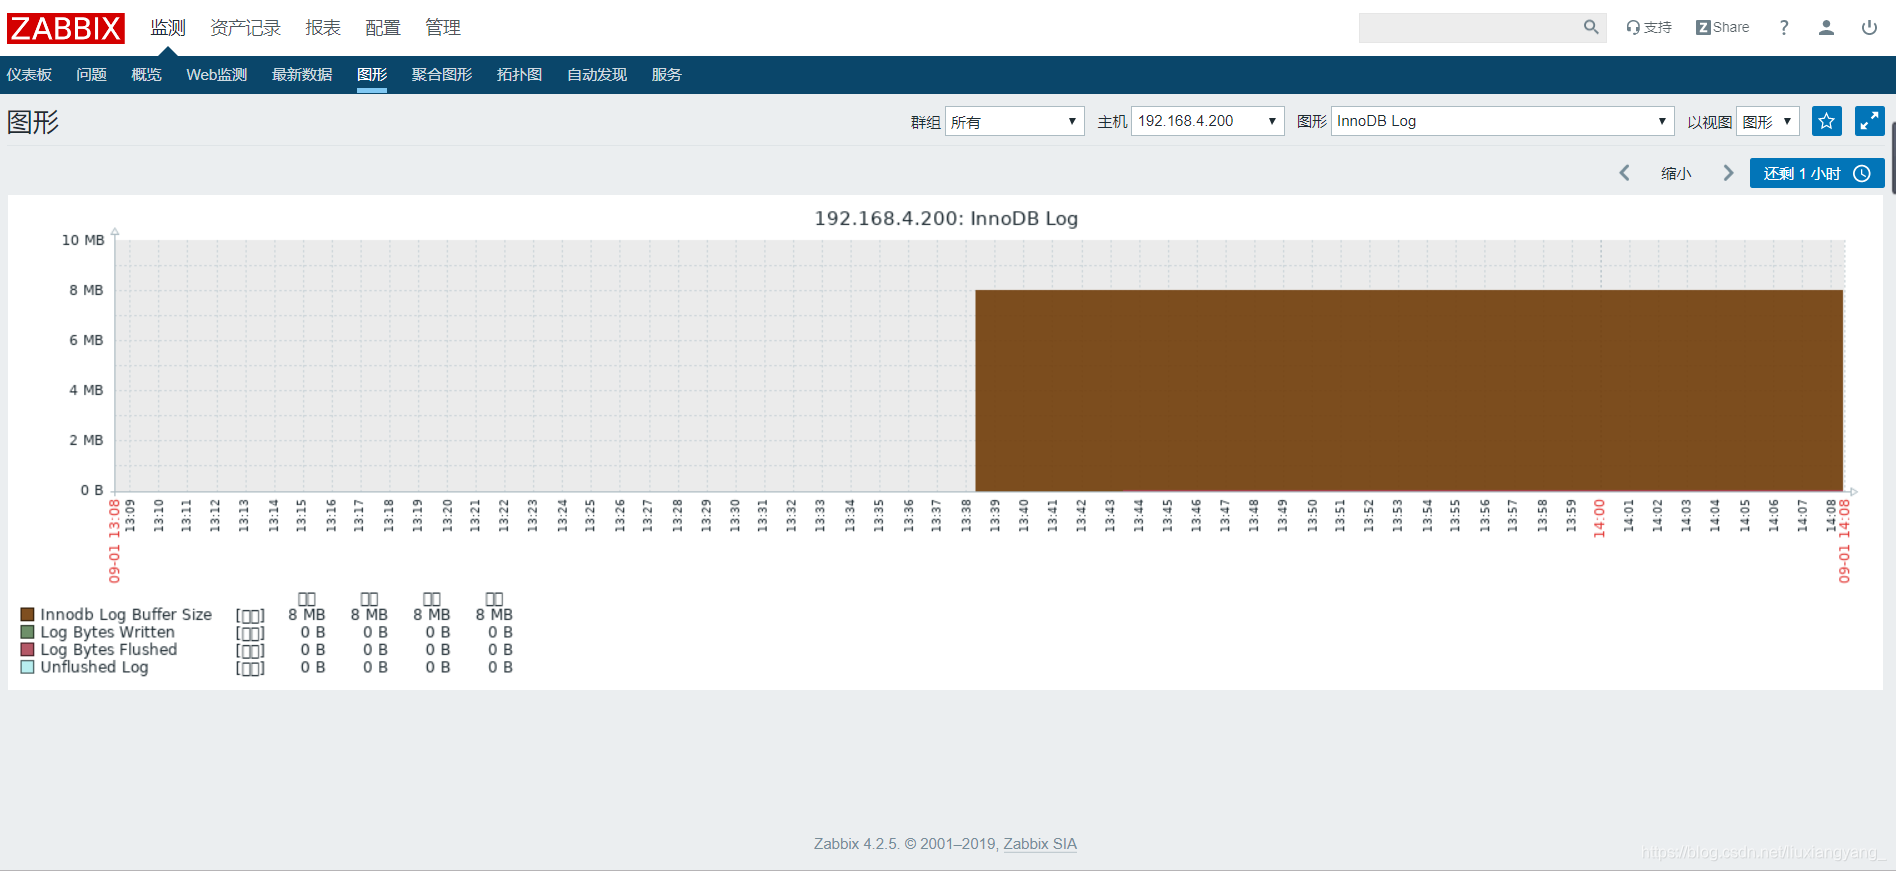1896x871 pixels.
Task: Open the 报表 top menu
Action: (323, 28)
